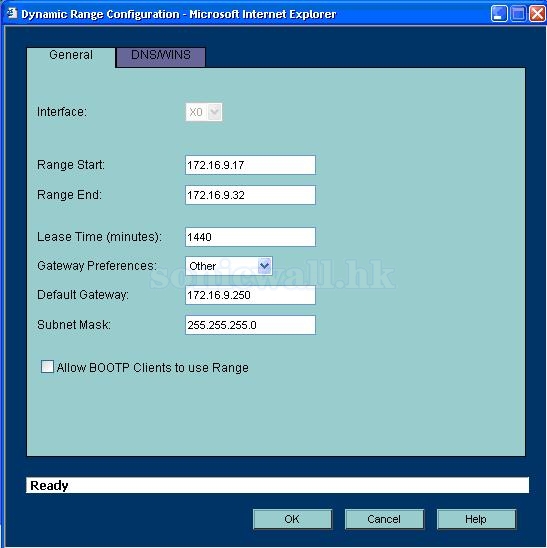This screenshot has width=547, height=548.
Task: Click the Internet Explorer page icon in title bar
Action: point(12,13)
